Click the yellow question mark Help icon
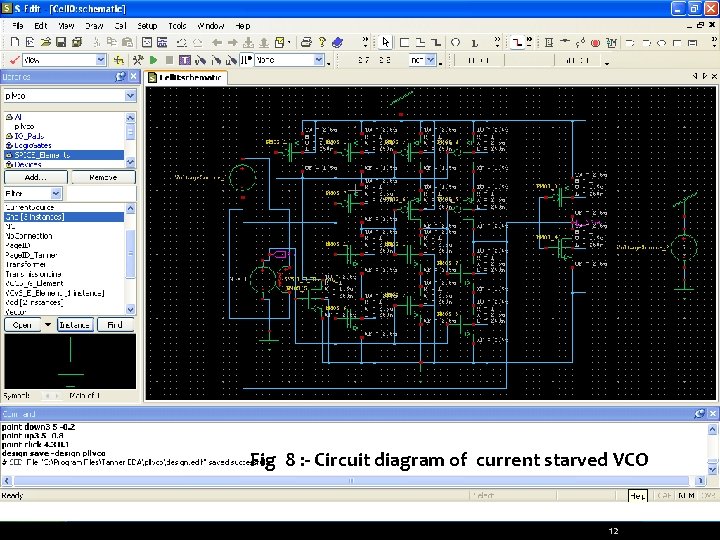Viewport: 720px width, 540px height. (x=322, y=42)
